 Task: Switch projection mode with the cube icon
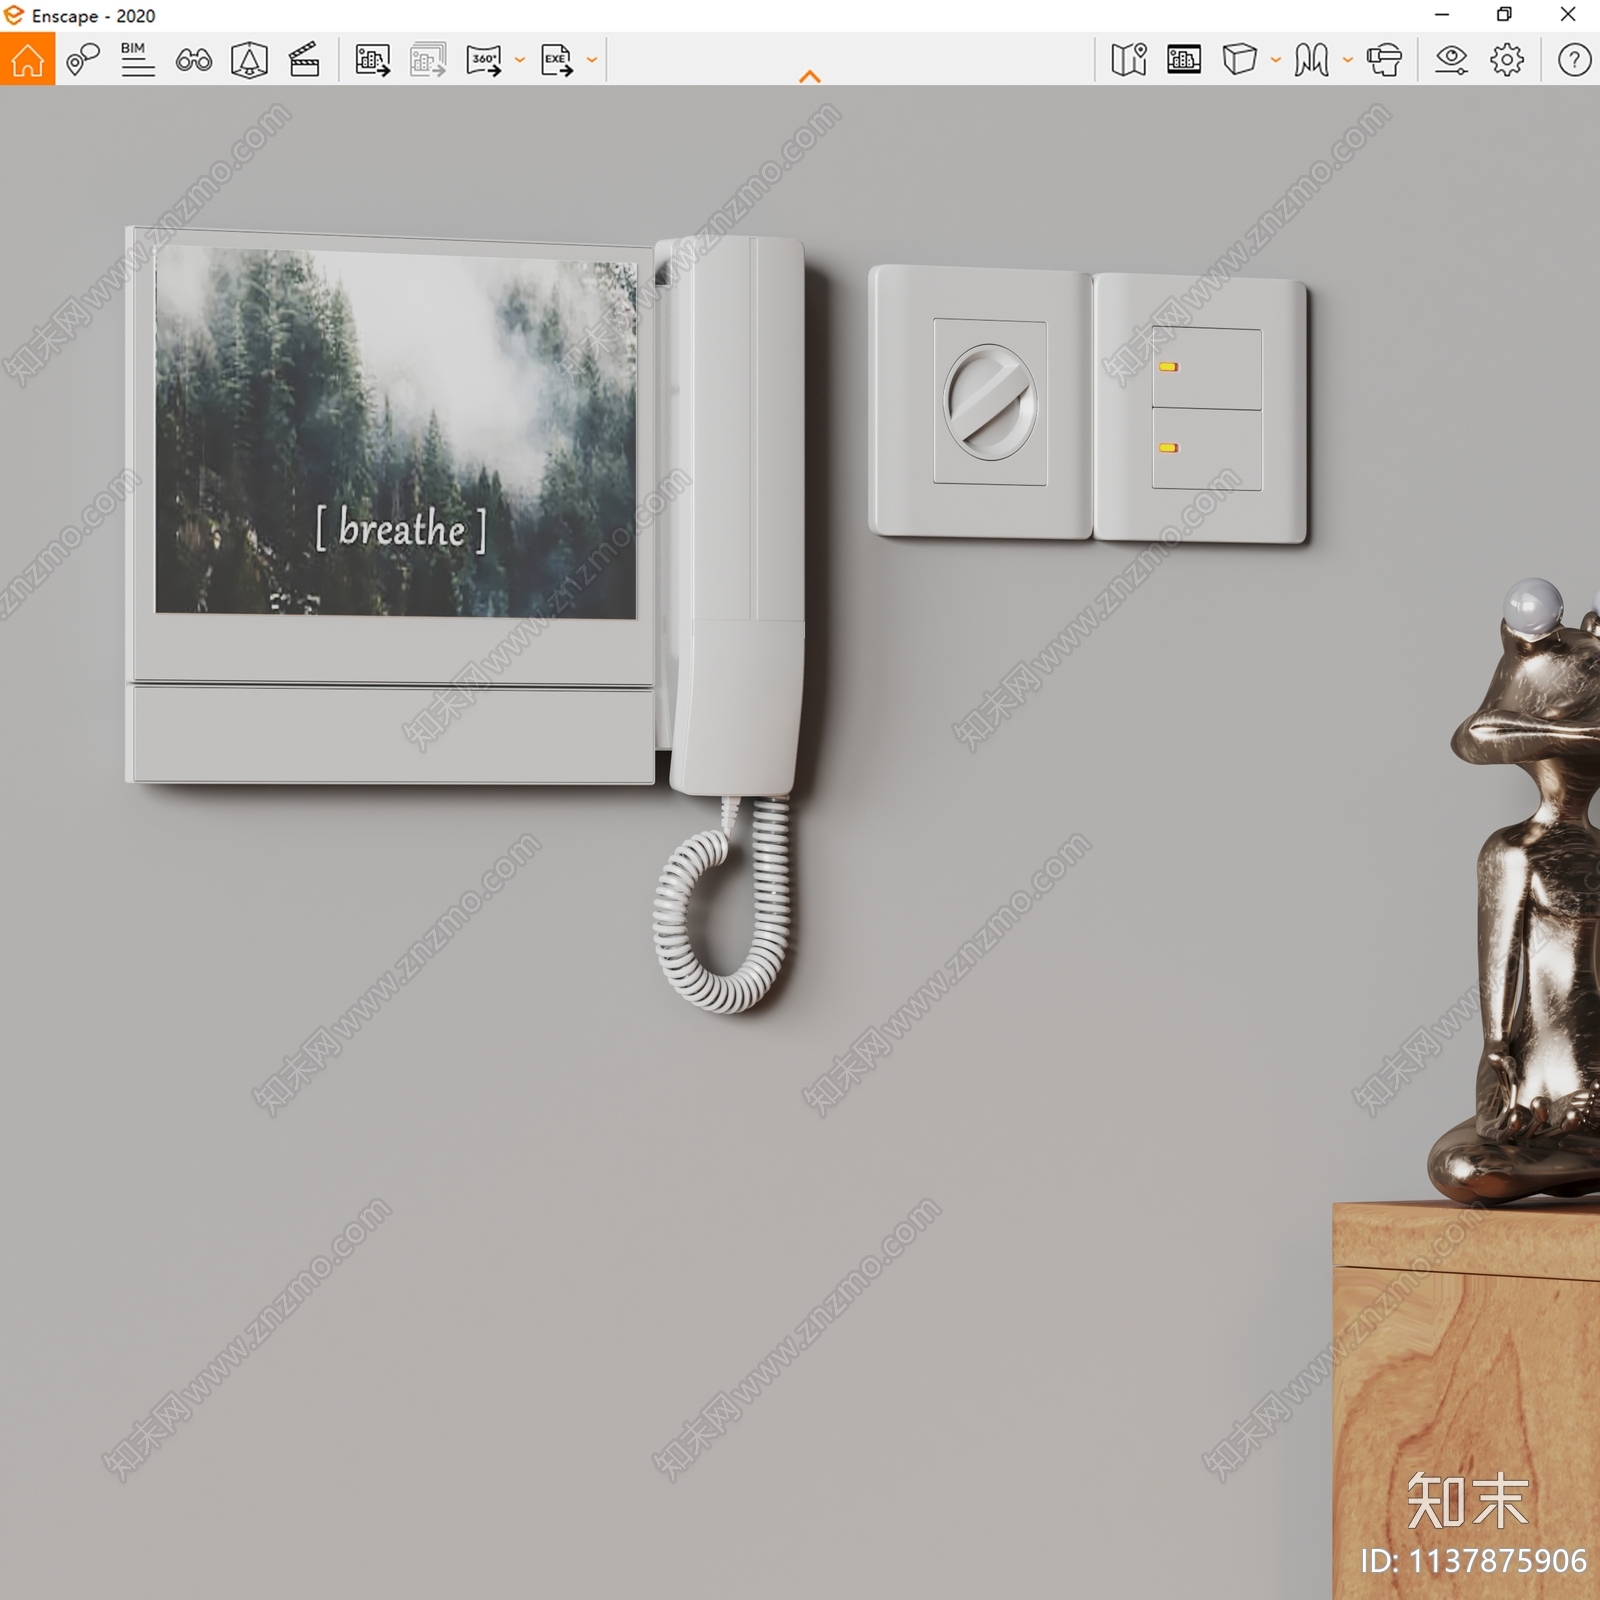pos(1240,60)
